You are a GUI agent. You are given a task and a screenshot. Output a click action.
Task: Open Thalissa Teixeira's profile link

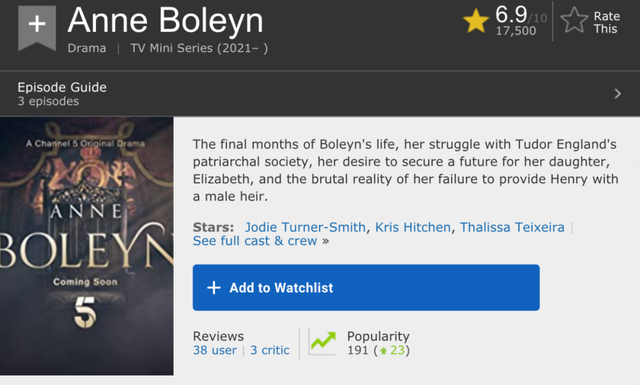click(x=512, y=227)
